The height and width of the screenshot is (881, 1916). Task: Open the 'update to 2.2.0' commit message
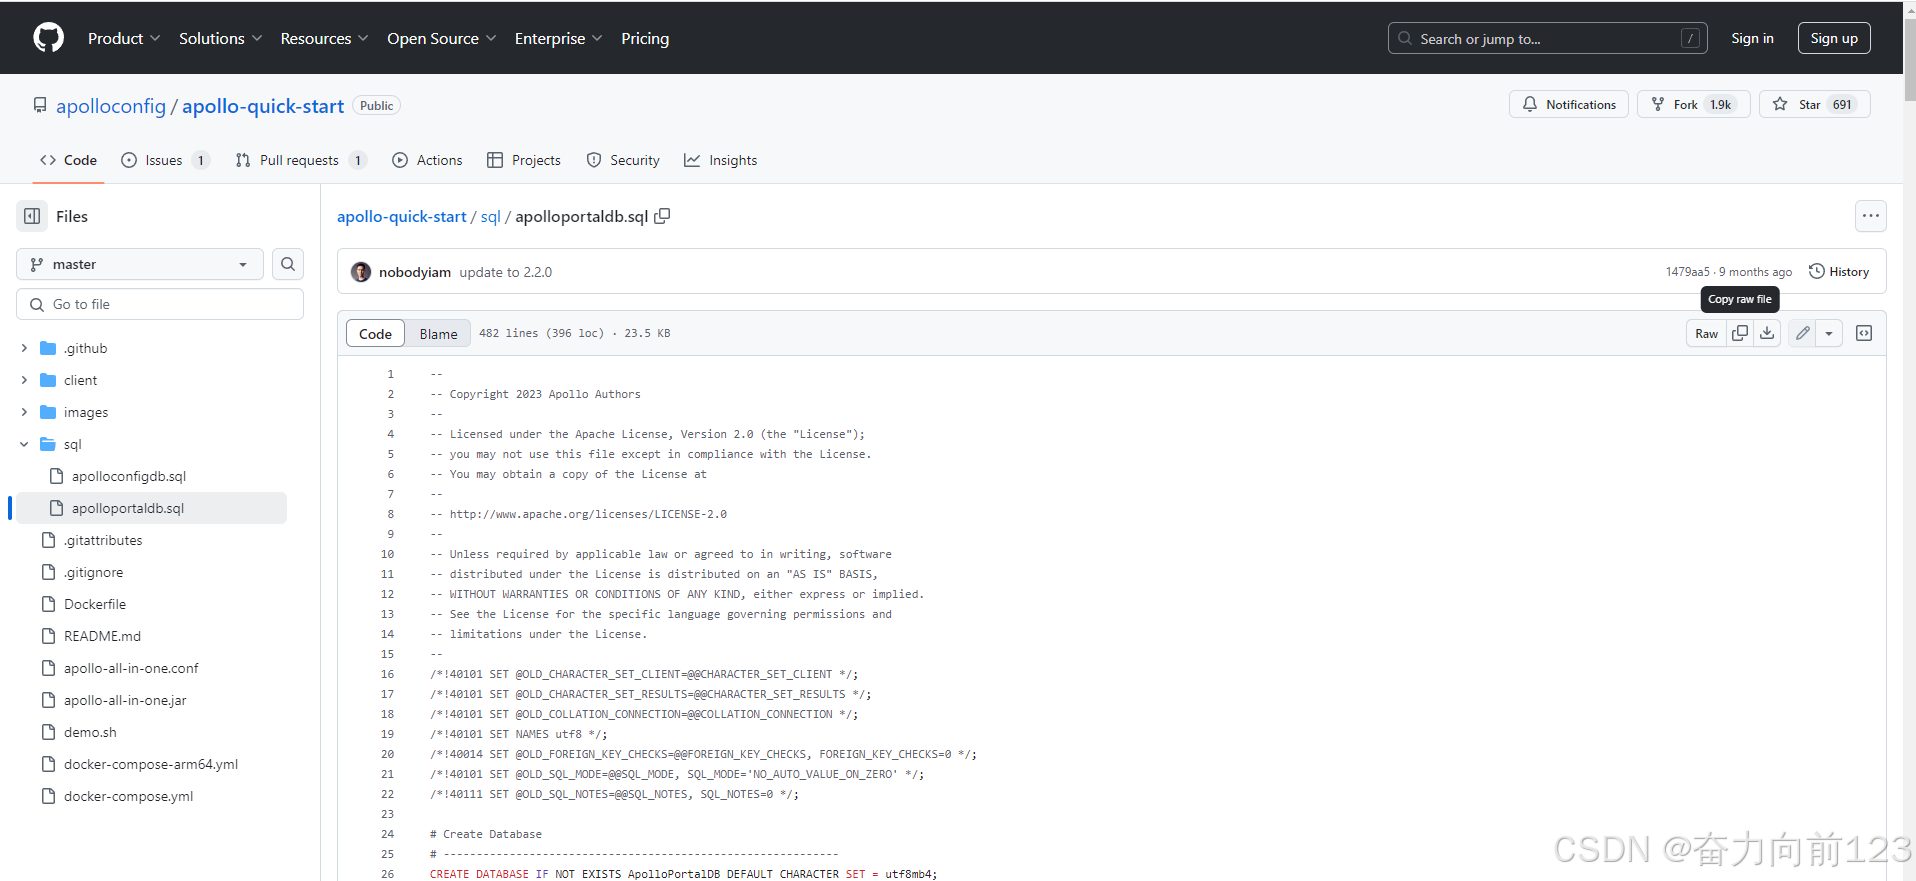pyautogui.click(x=506, y=272)
